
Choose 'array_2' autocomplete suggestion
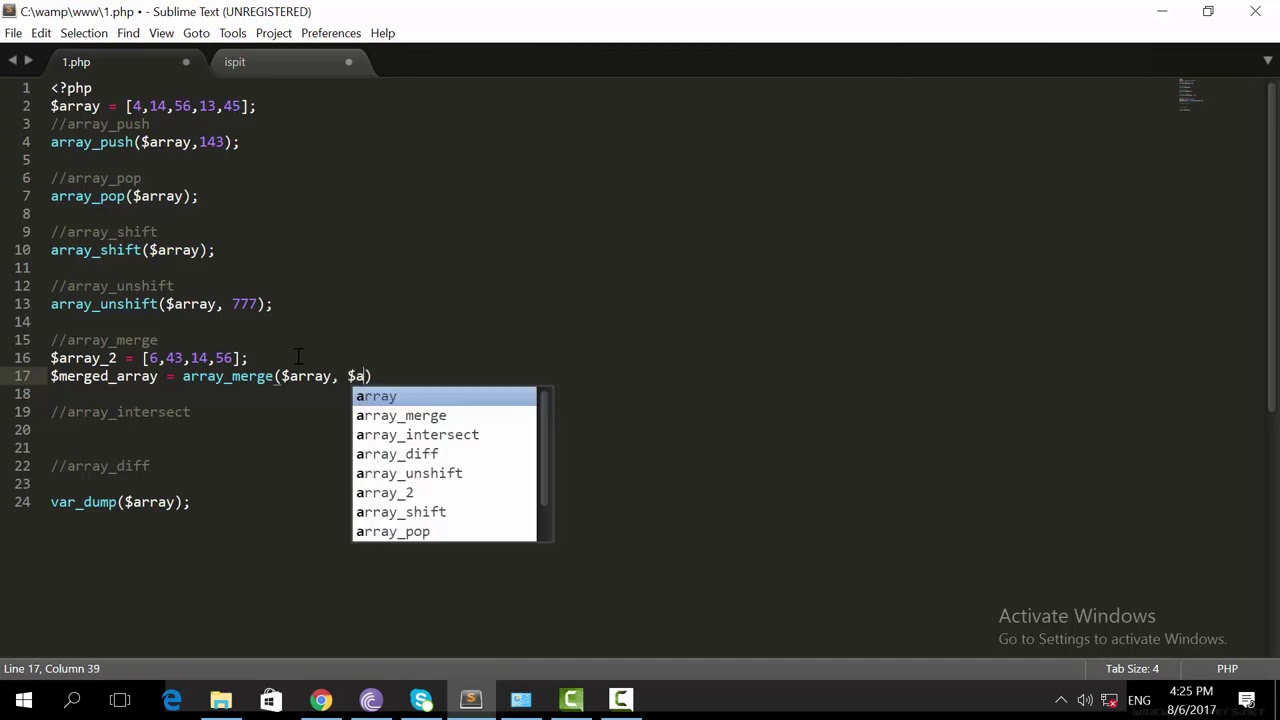445,493
